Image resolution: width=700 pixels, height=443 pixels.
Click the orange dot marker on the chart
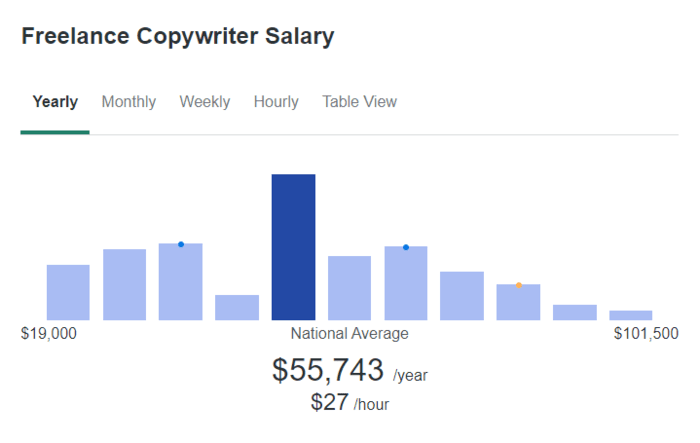tap(518, 285)
